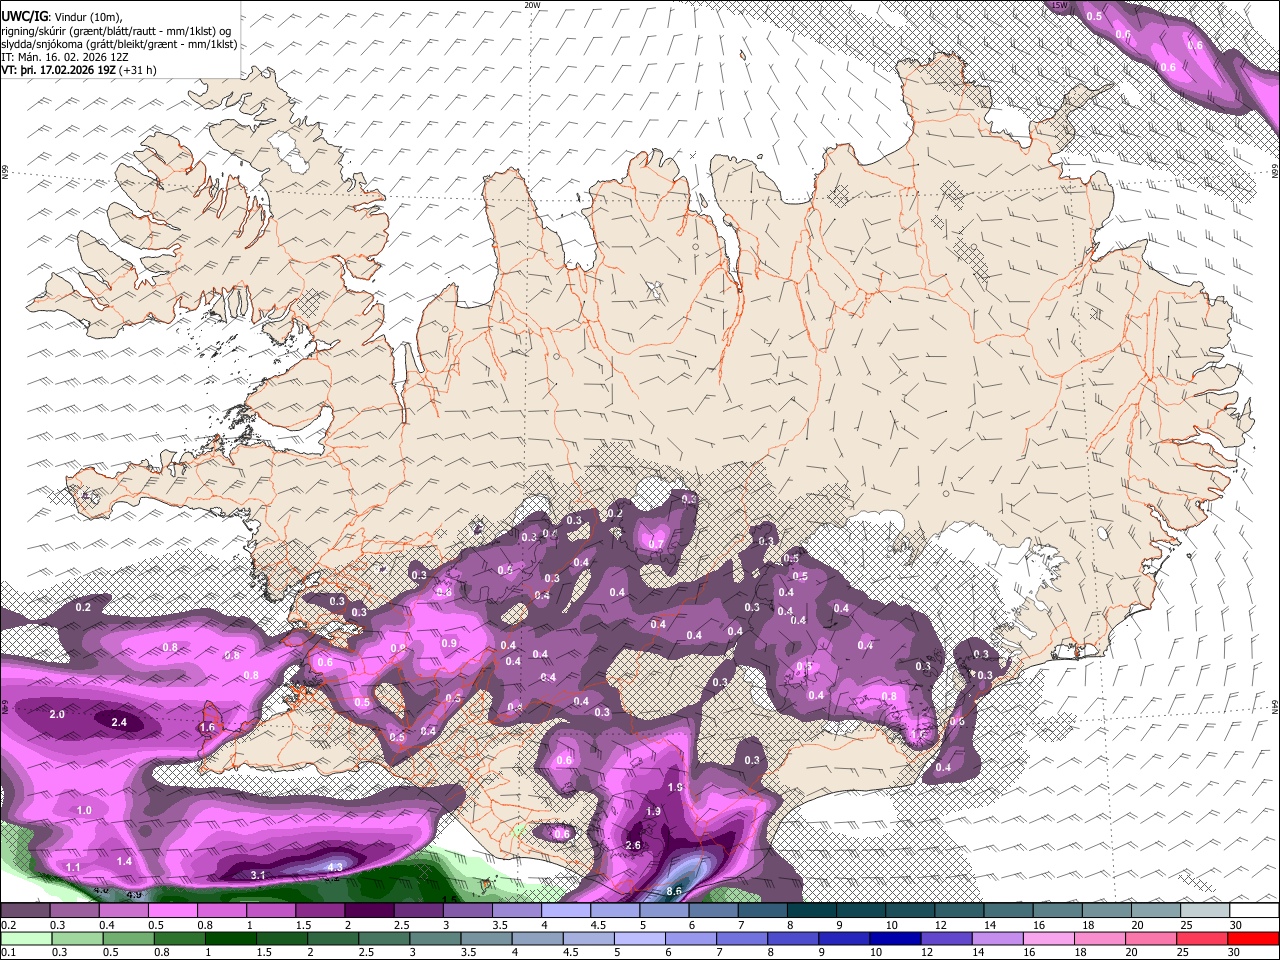Click the 20W longitude label
Screen dimensions: 1280x960
point(532,5)
